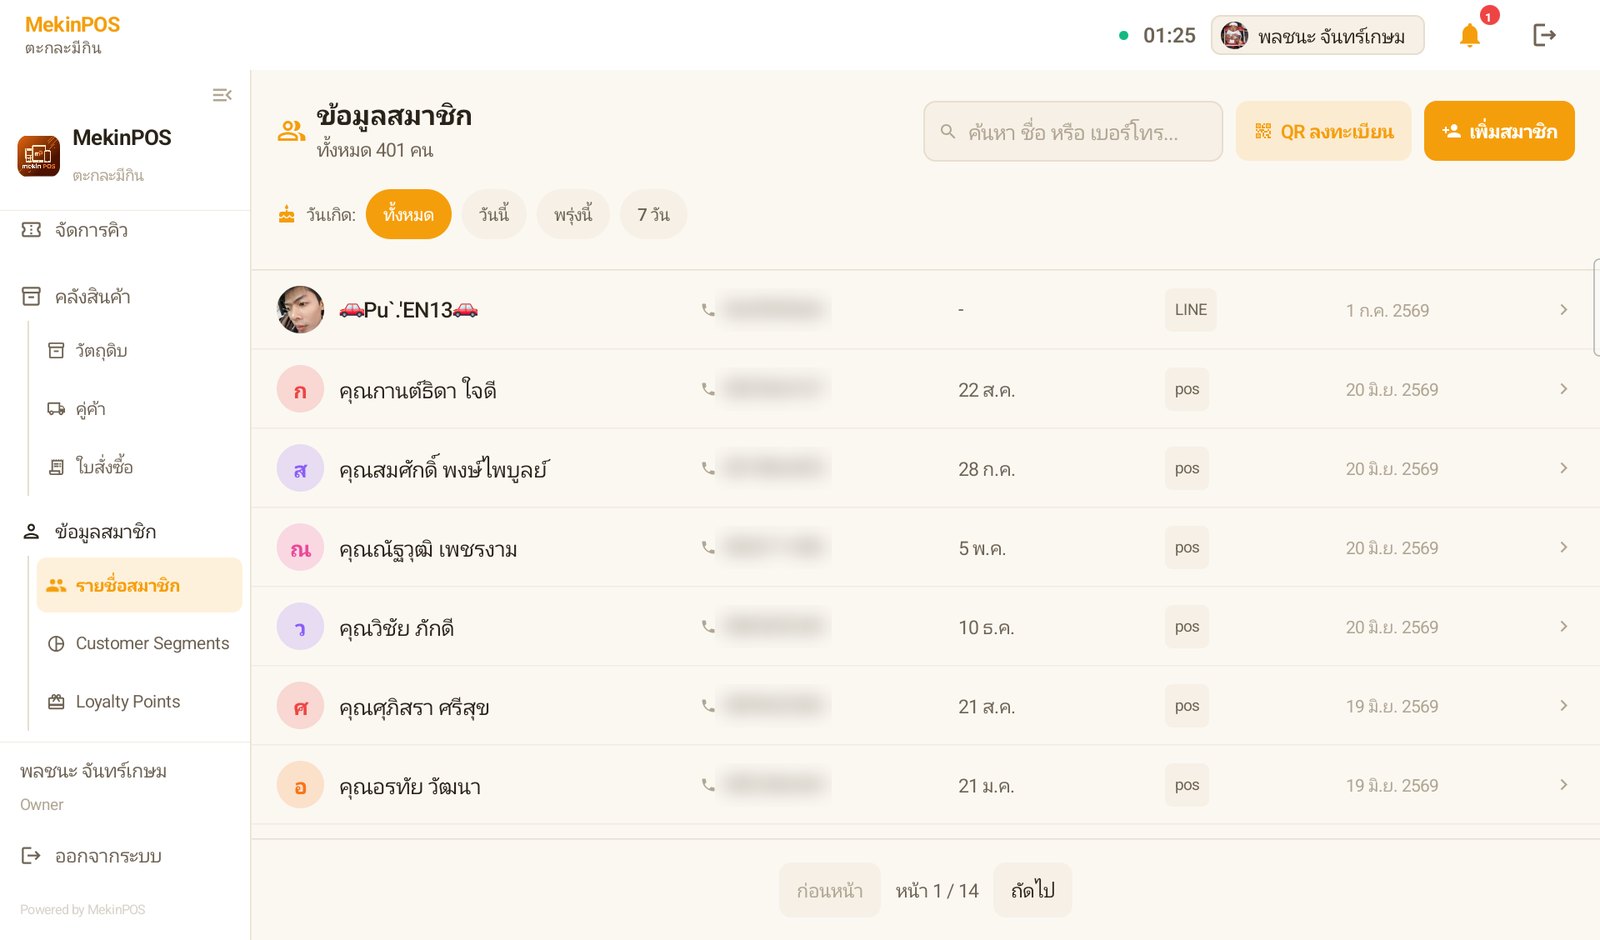The image size is (1600, 940).
Task: Click the phone icon for คุณสมศักดิ์ พงษ์ไพบูลย์
Action: point(708,468)
